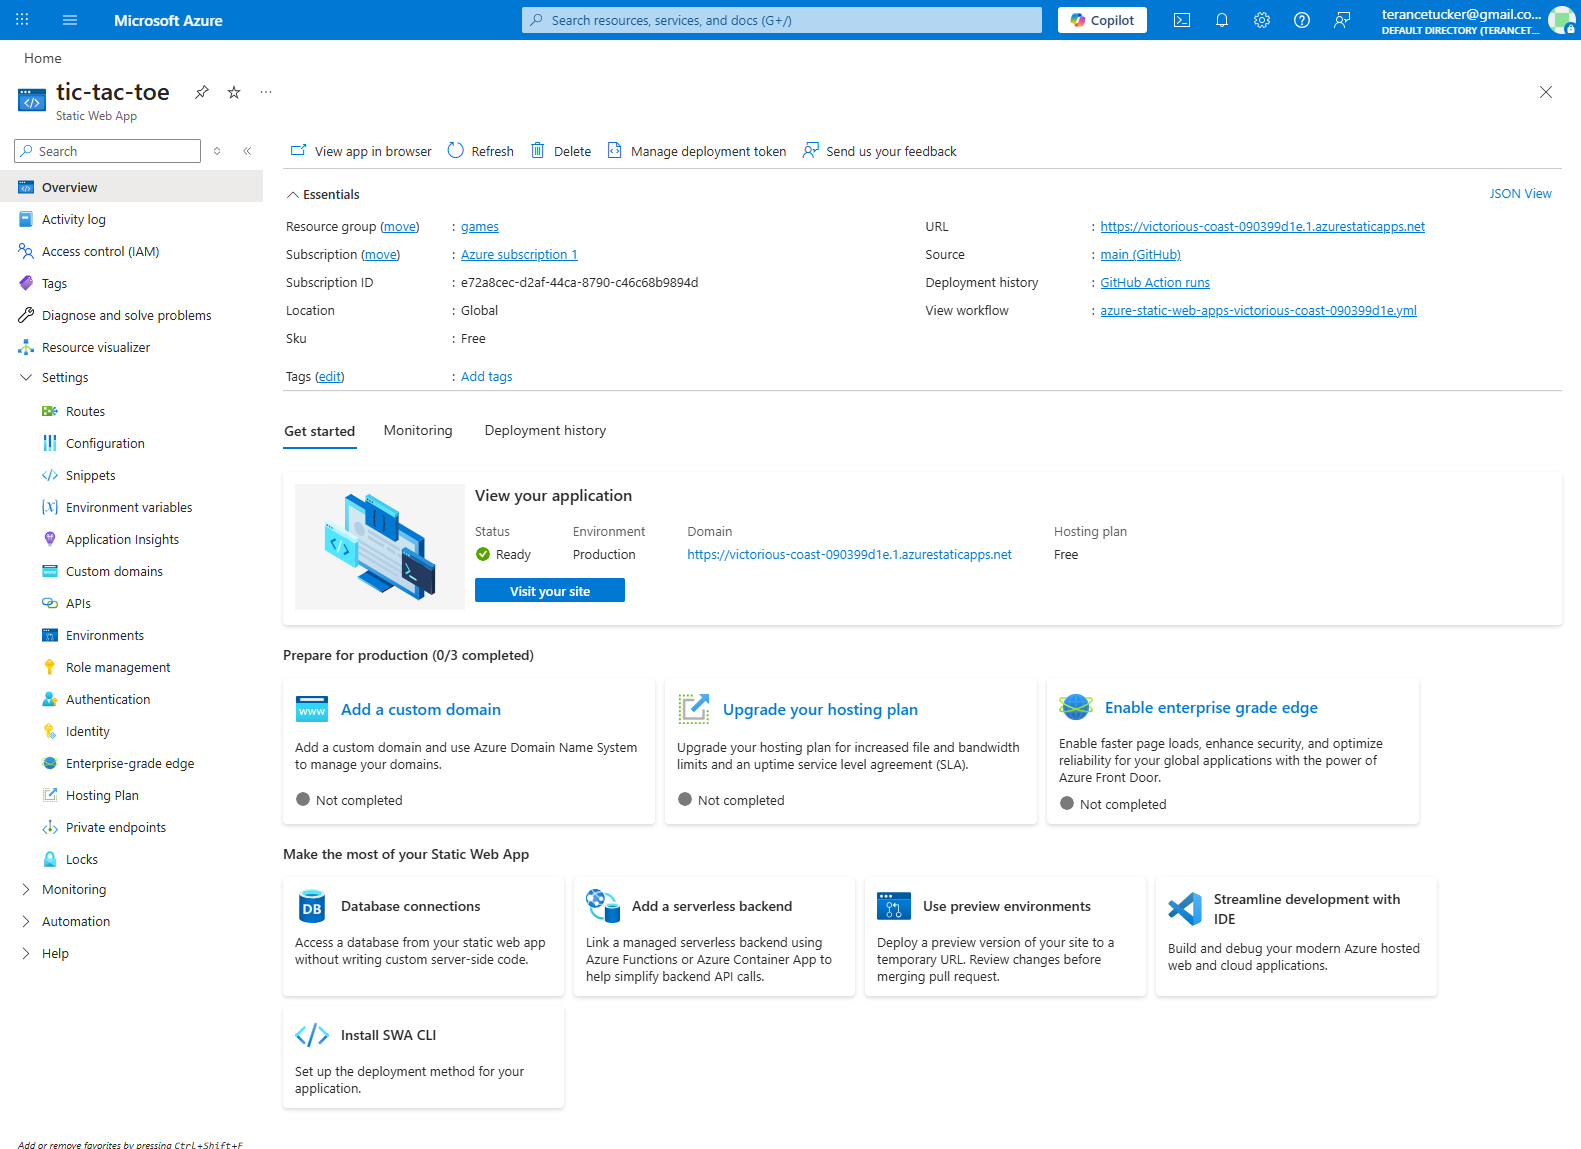This screenshot has height=1149, width=1581.
Task: Switch to the Get started tab
Action: point(319,431)
